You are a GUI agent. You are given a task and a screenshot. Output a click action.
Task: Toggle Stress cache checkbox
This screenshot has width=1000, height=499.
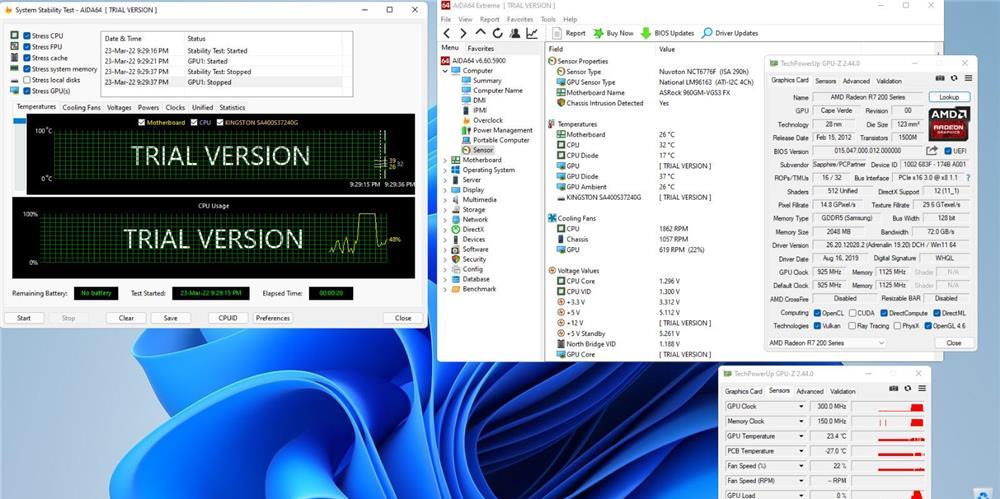[x=27, y=58]
